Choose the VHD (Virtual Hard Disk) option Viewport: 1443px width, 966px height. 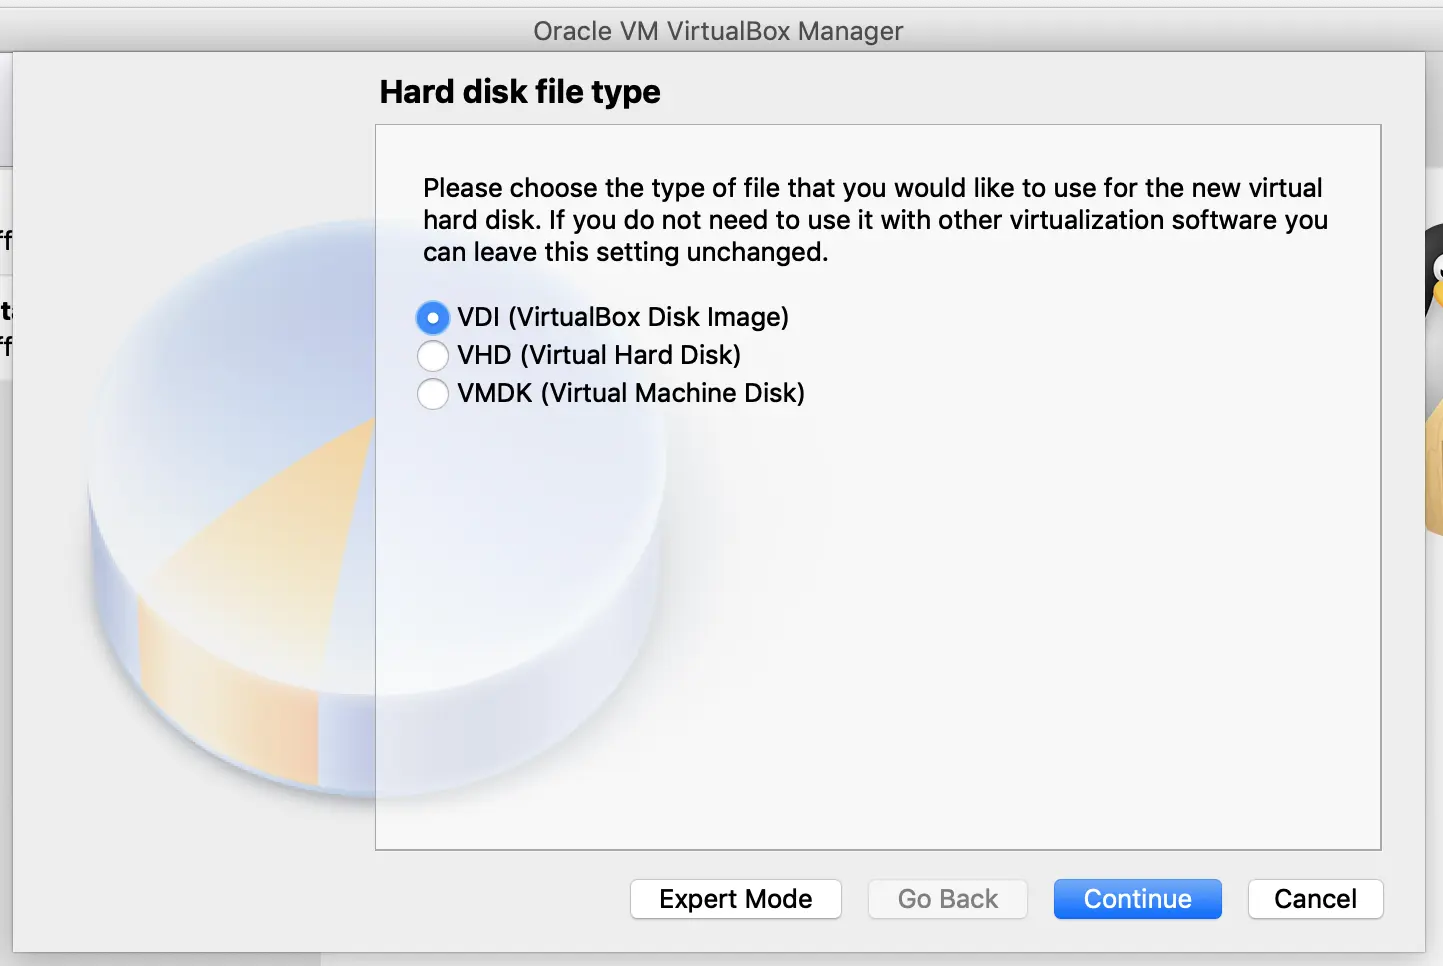[432, 355]
